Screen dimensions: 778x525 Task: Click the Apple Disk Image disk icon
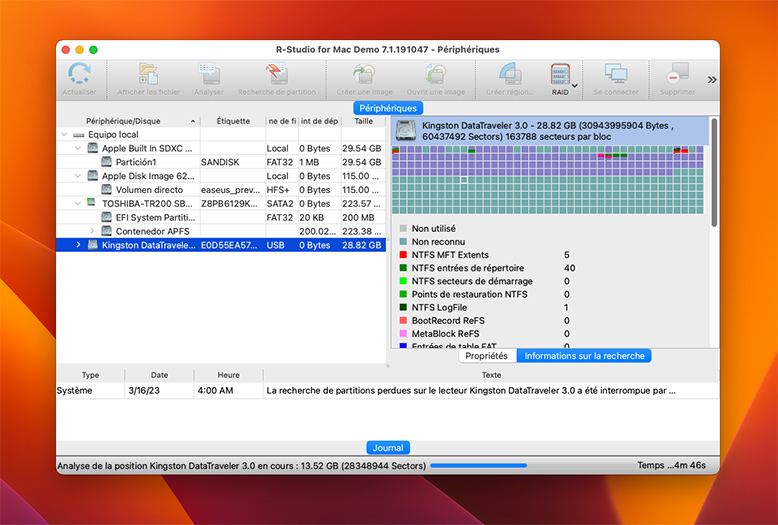click(92, 176)
